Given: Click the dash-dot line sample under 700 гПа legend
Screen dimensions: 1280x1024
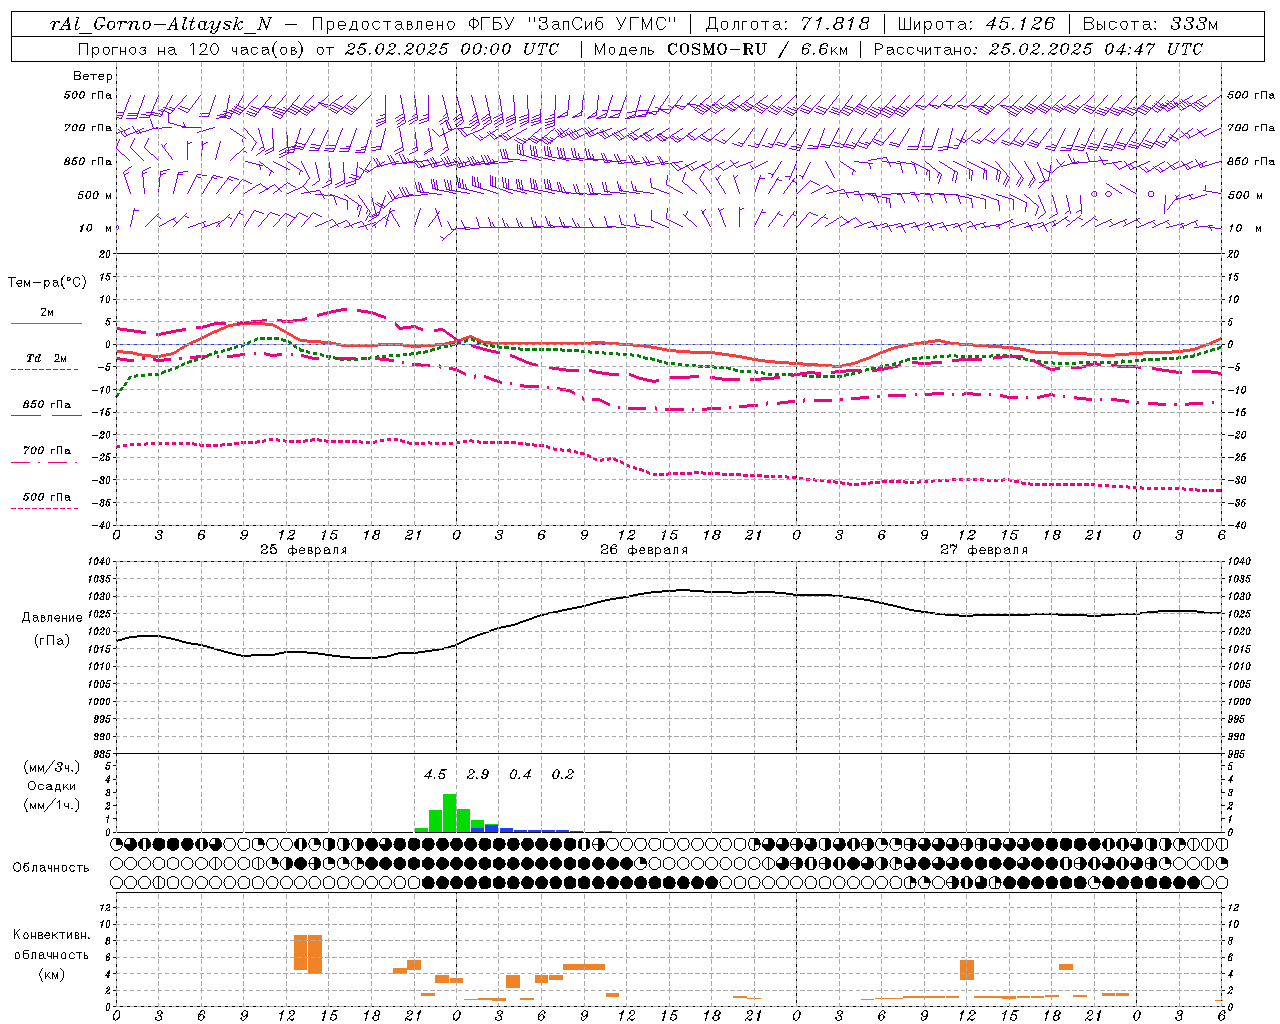Looking at the screenshot, I should point(44,462).
